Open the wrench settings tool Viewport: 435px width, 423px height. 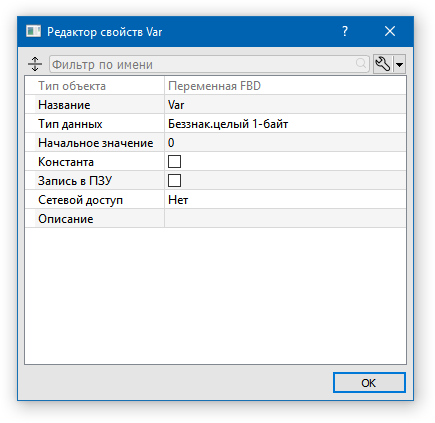pos(383,64)
